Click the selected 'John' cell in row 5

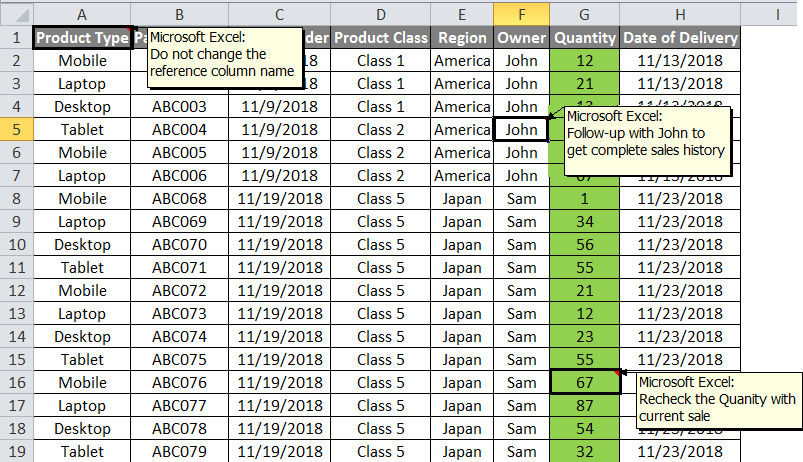pos(521,130)
